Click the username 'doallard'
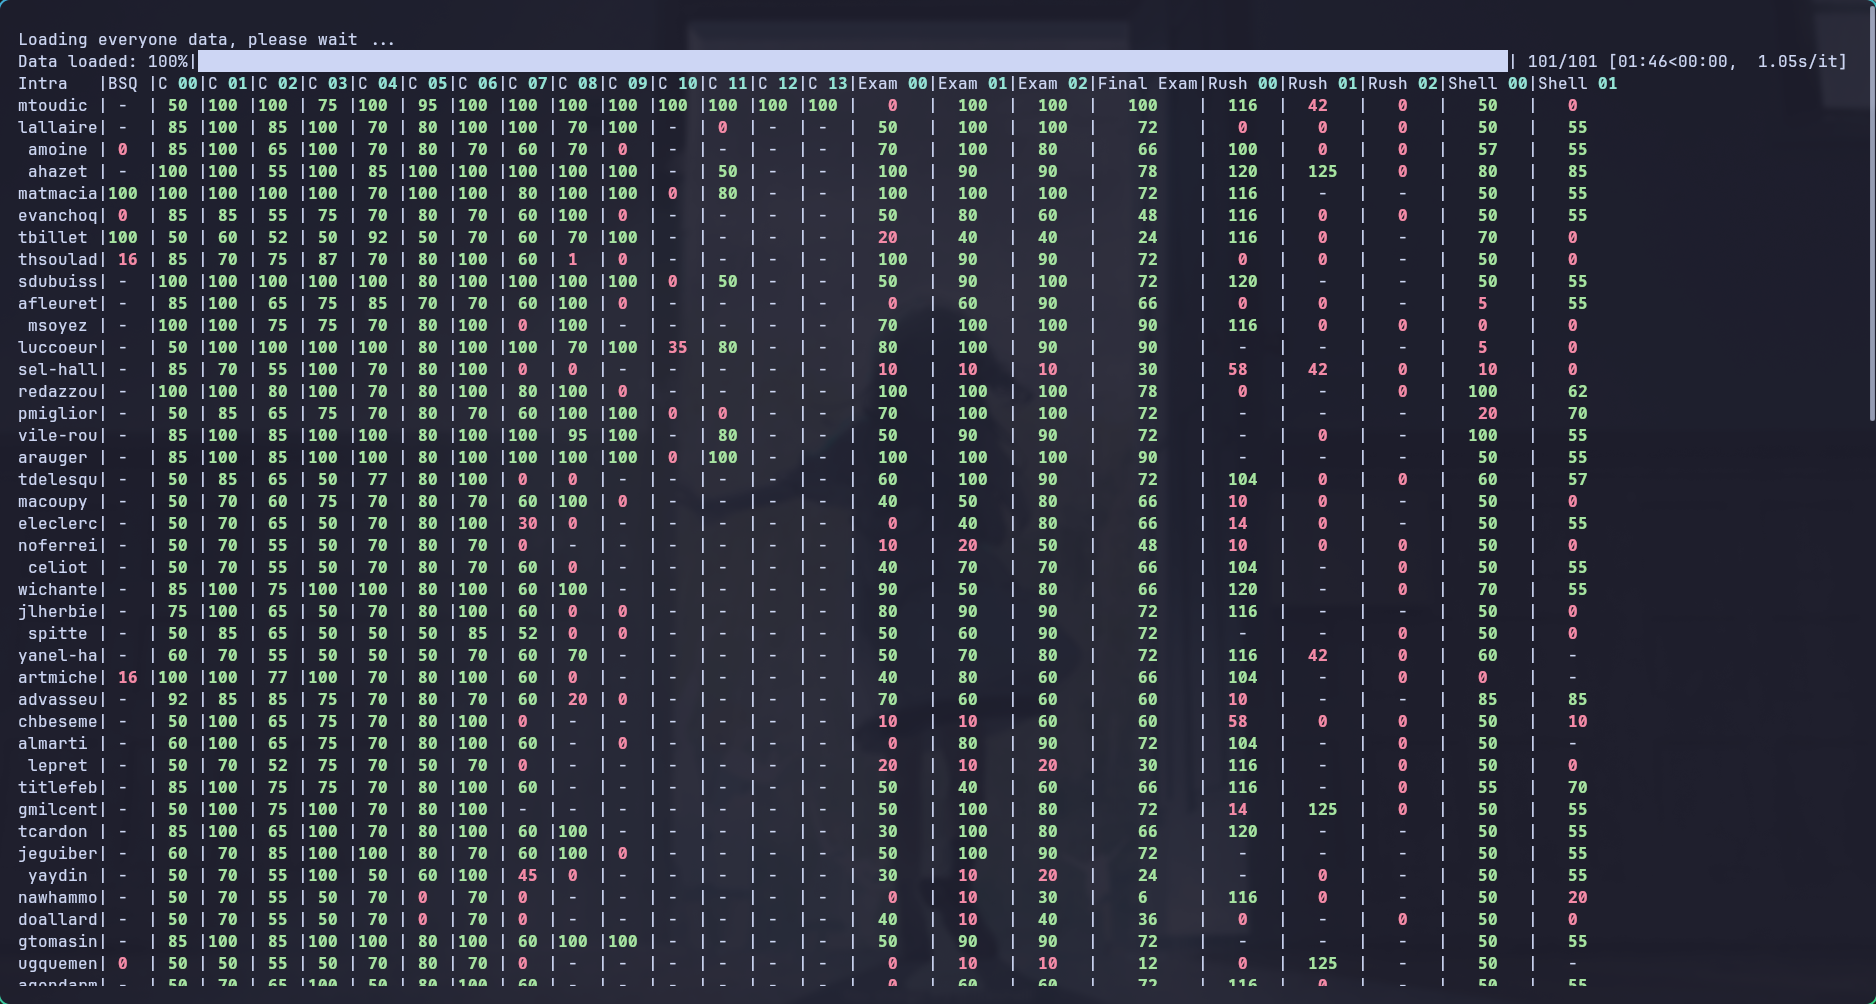 coord(58,919)
